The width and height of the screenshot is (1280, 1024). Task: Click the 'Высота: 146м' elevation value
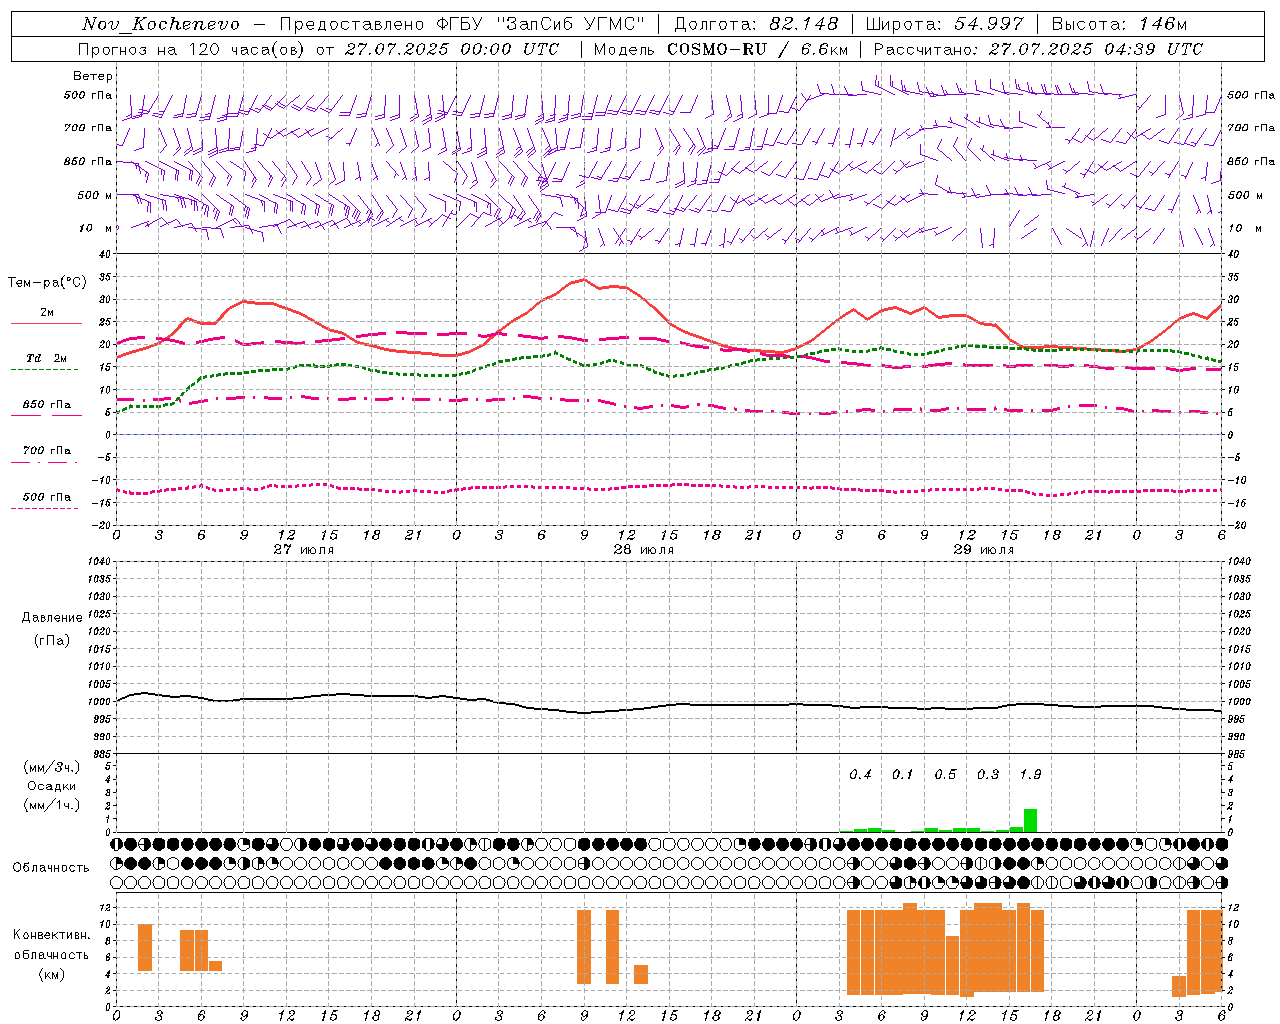1119,24
